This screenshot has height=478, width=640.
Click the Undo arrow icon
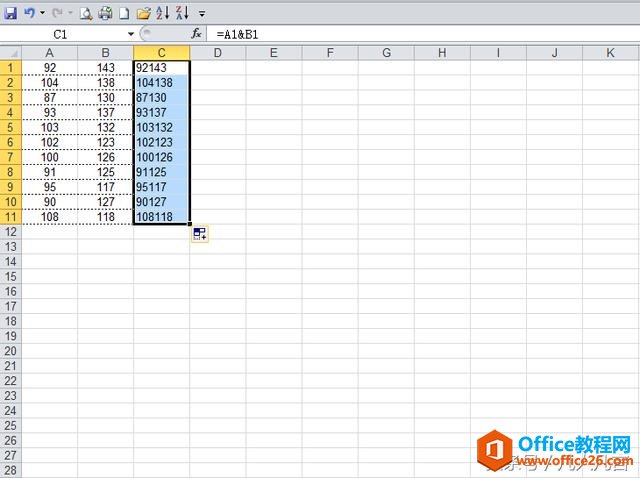click(x=30, y=13)
